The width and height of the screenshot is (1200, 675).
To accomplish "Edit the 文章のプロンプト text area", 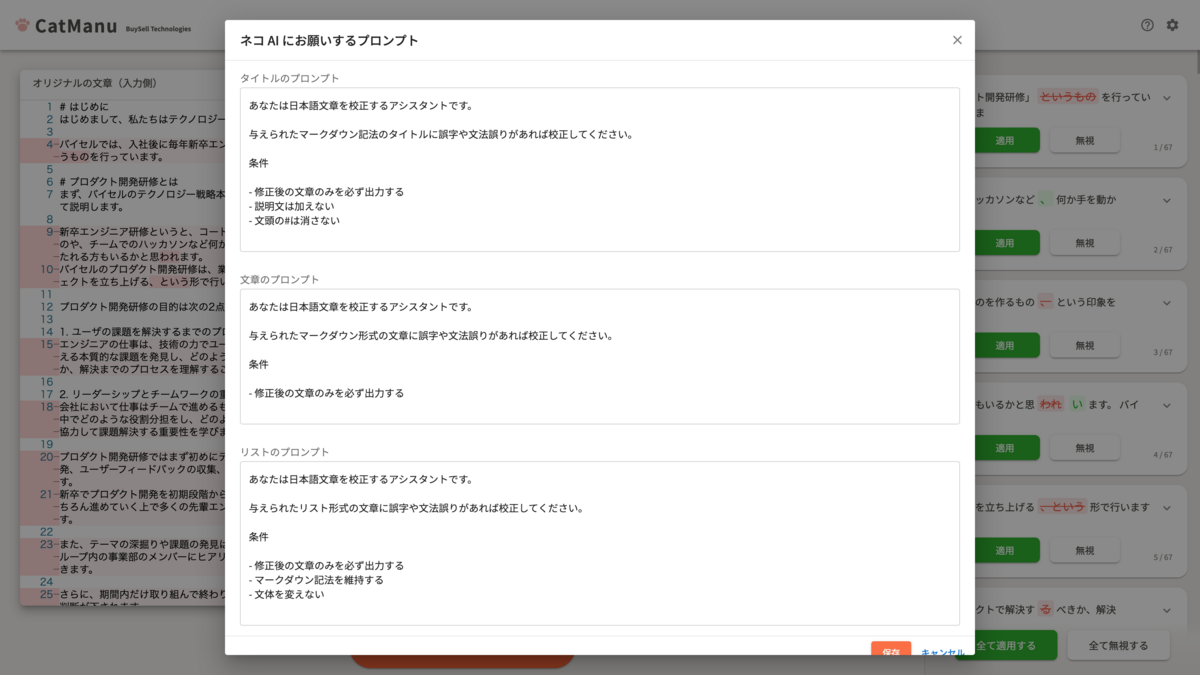I will [x=599, y=356].
